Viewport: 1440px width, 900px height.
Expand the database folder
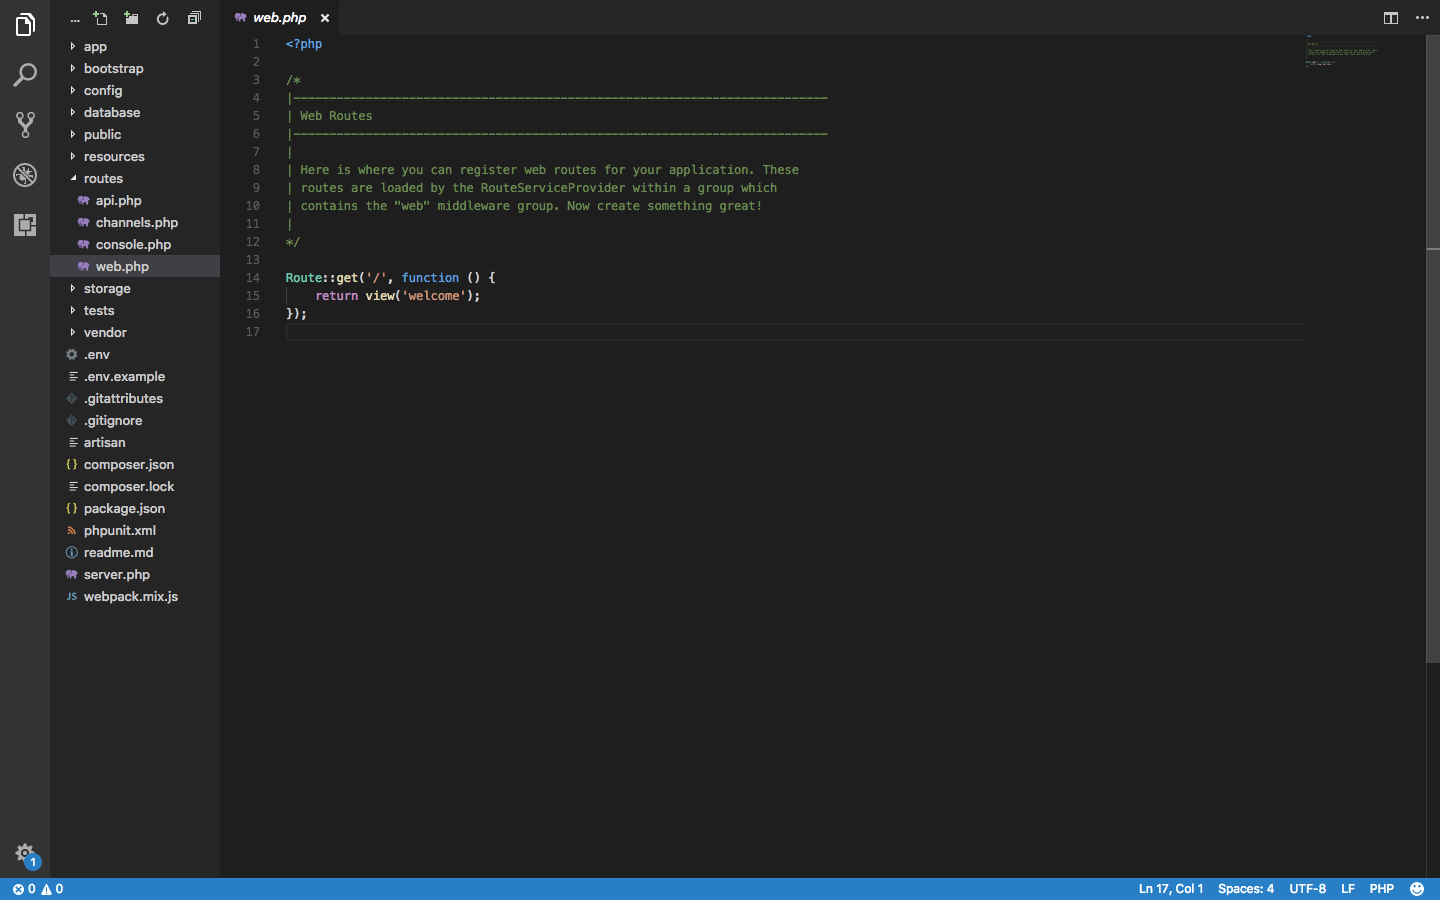[x=135, y=112]
